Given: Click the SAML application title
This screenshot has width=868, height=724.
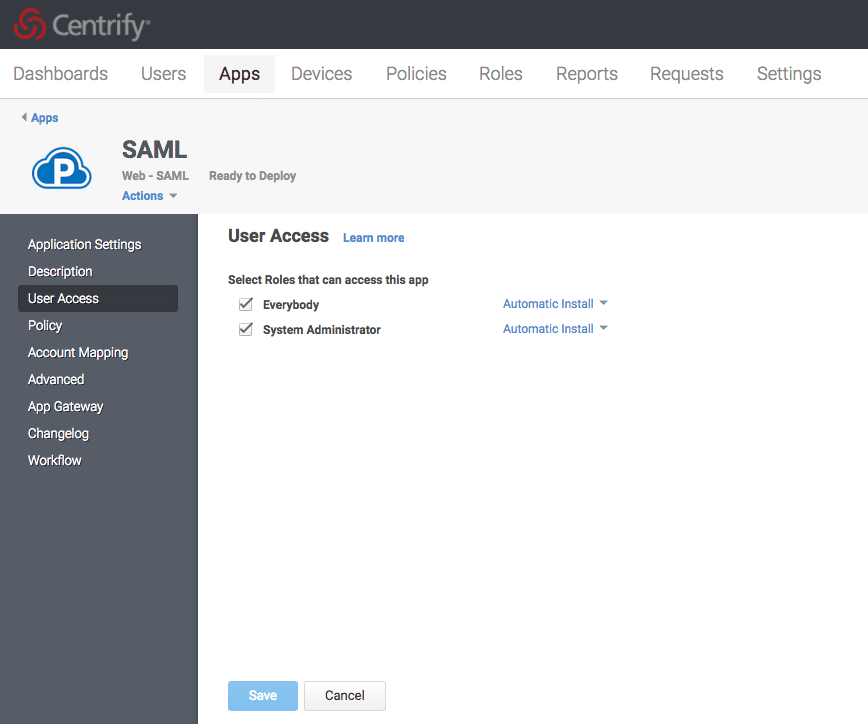Looking at the screenshot, I should tap(154, 149).
